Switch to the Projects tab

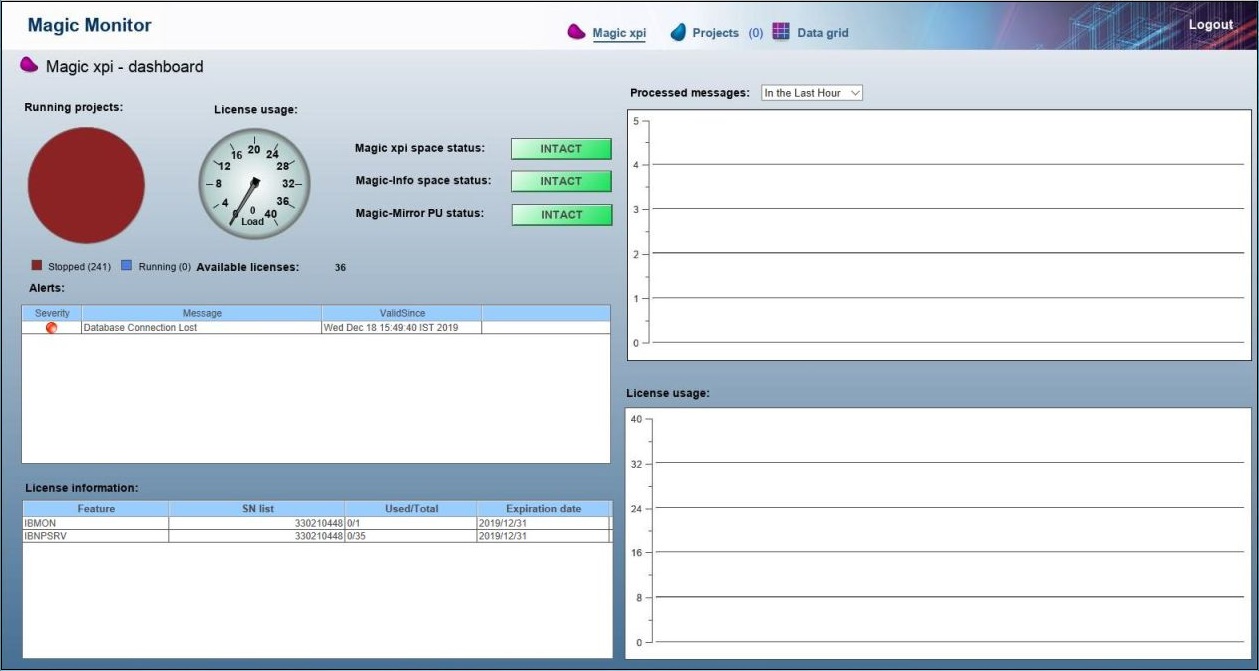tap(715, 33)
